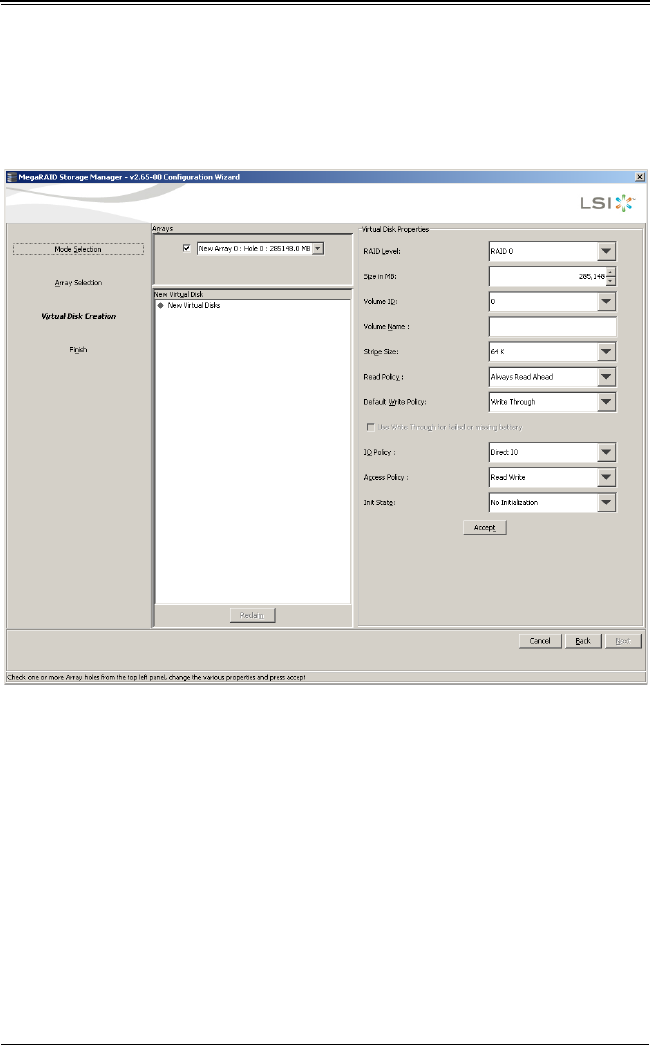650x1045 pixels.
Task: Click the LSI logo
Action: (x=607, y=203)
